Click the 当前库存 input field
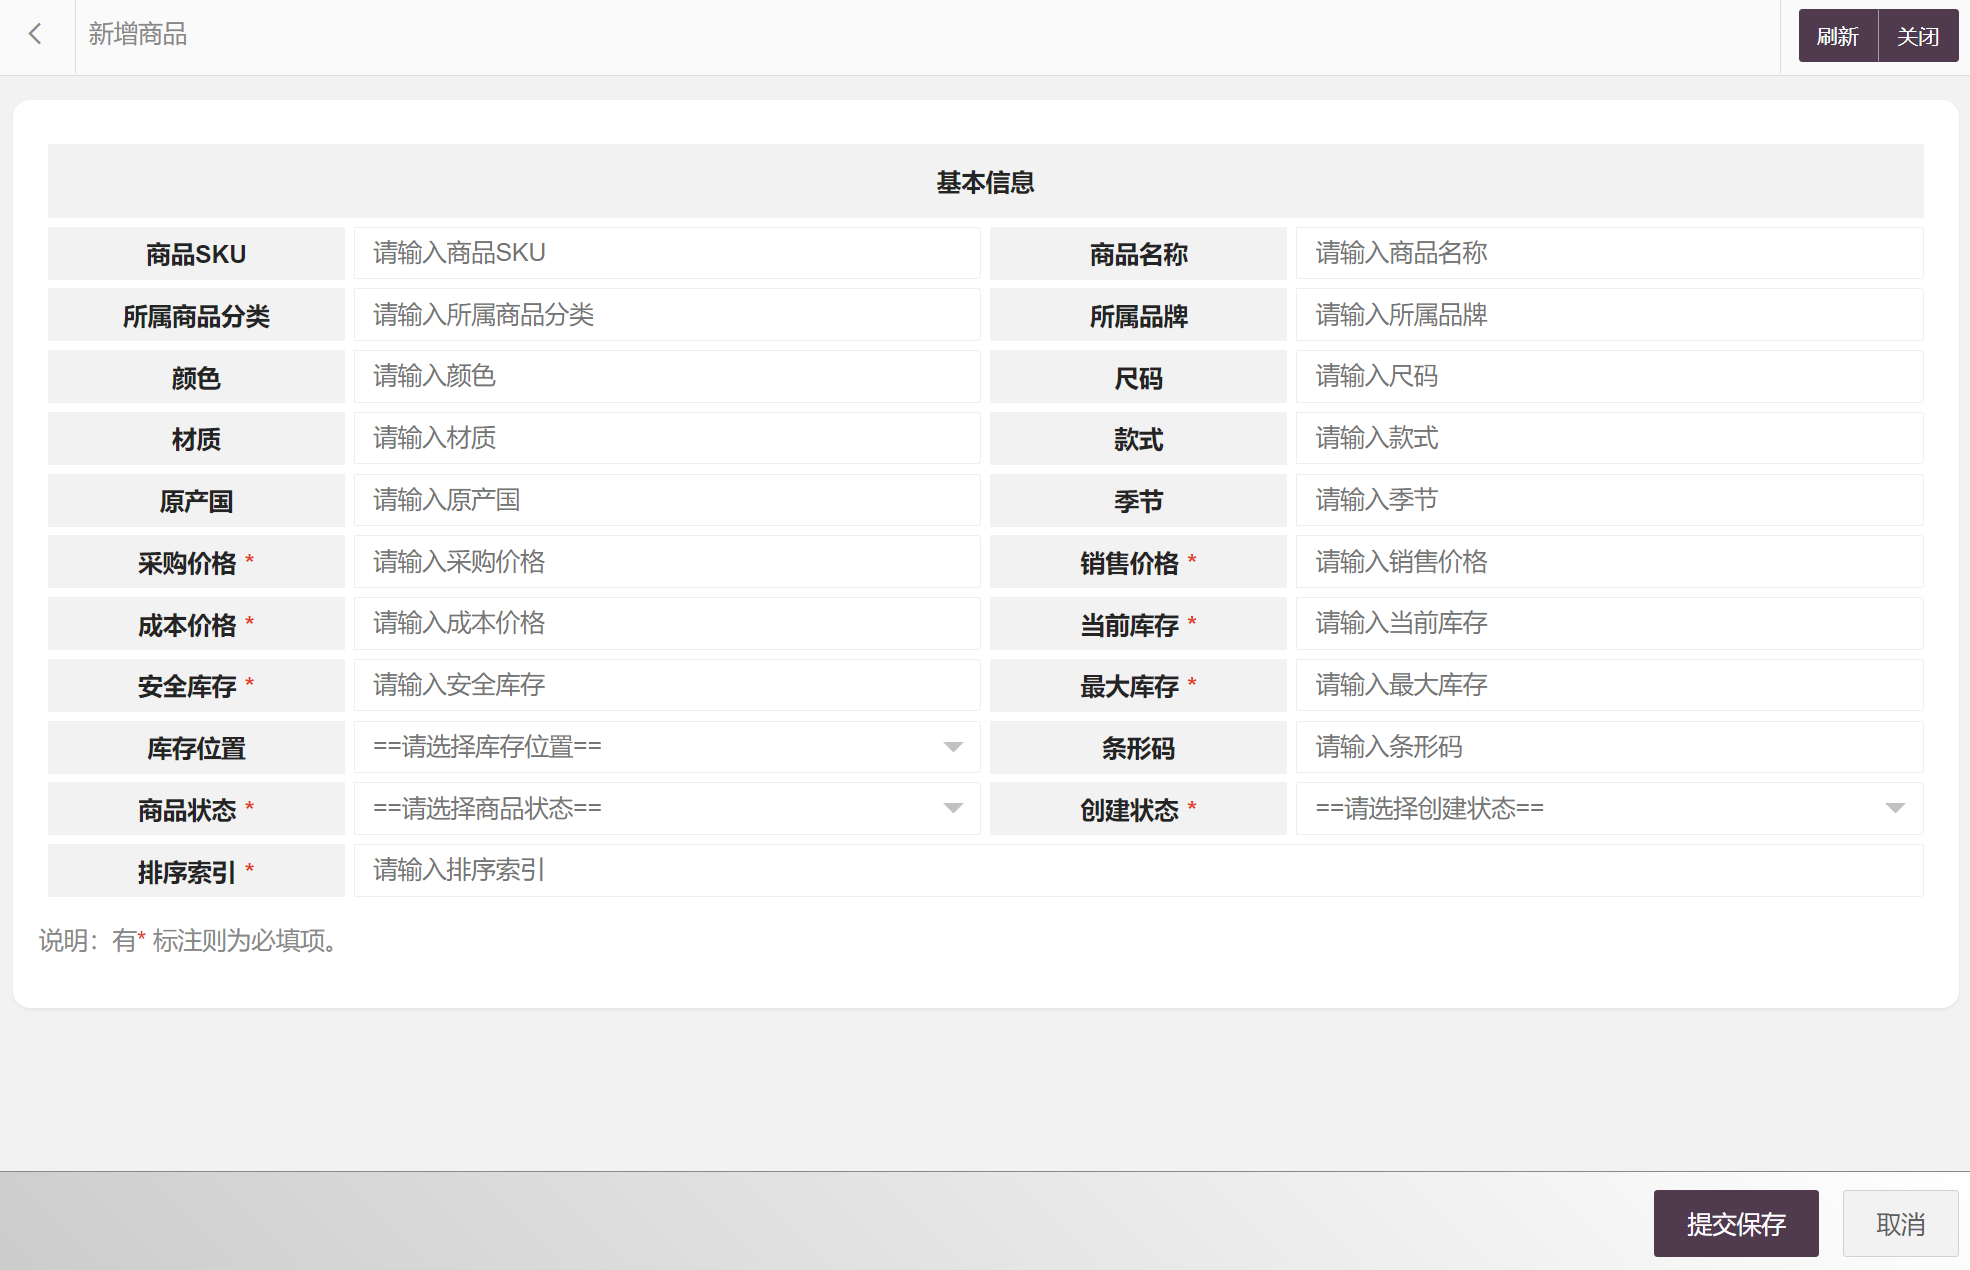This screenshot has height=1270, width=1970. point(1608,624)
